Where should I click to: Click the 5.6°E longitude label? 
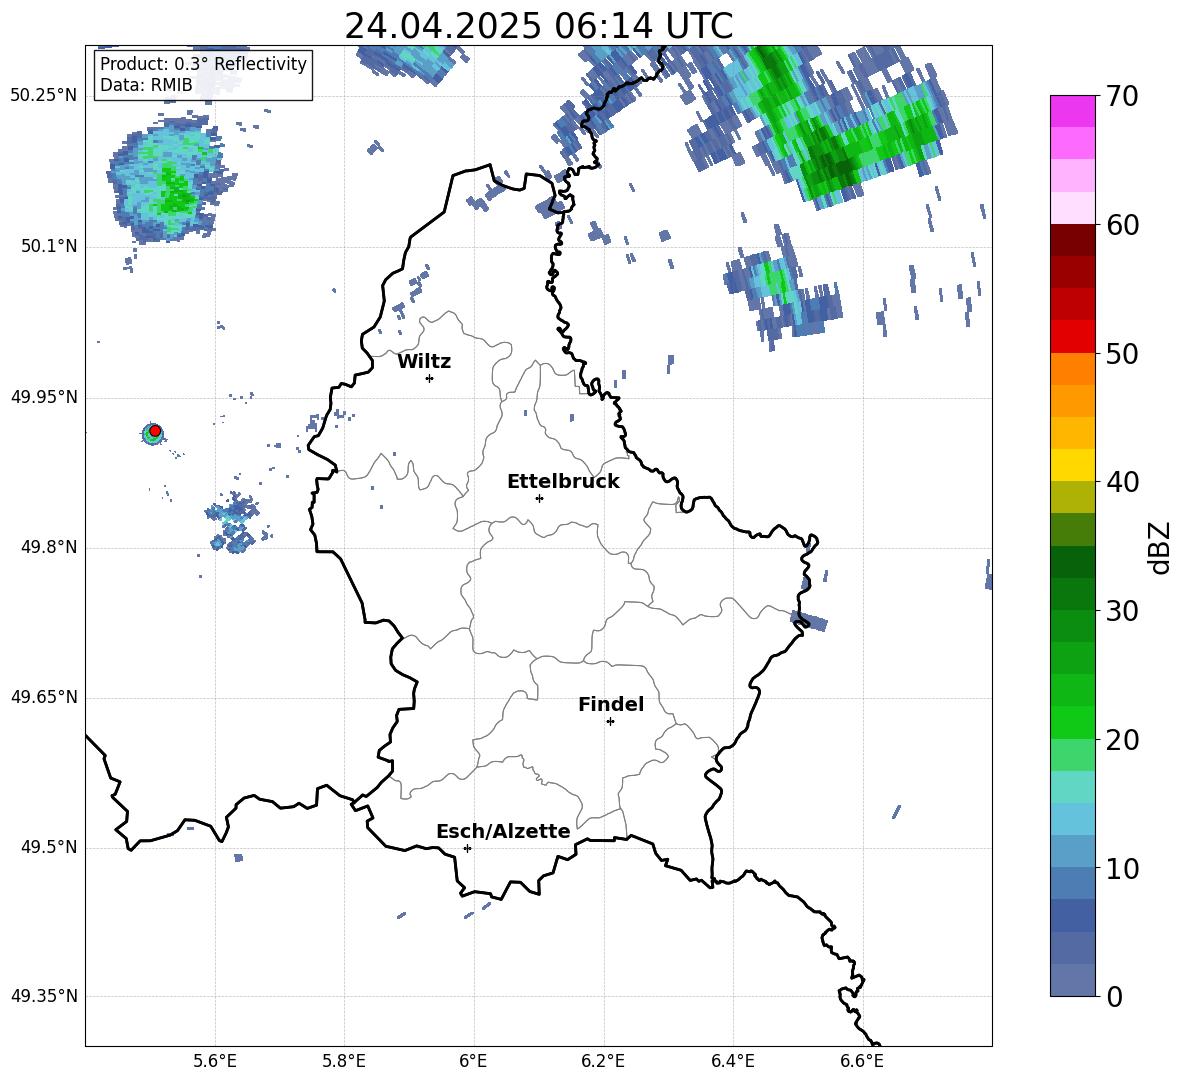215,1061
